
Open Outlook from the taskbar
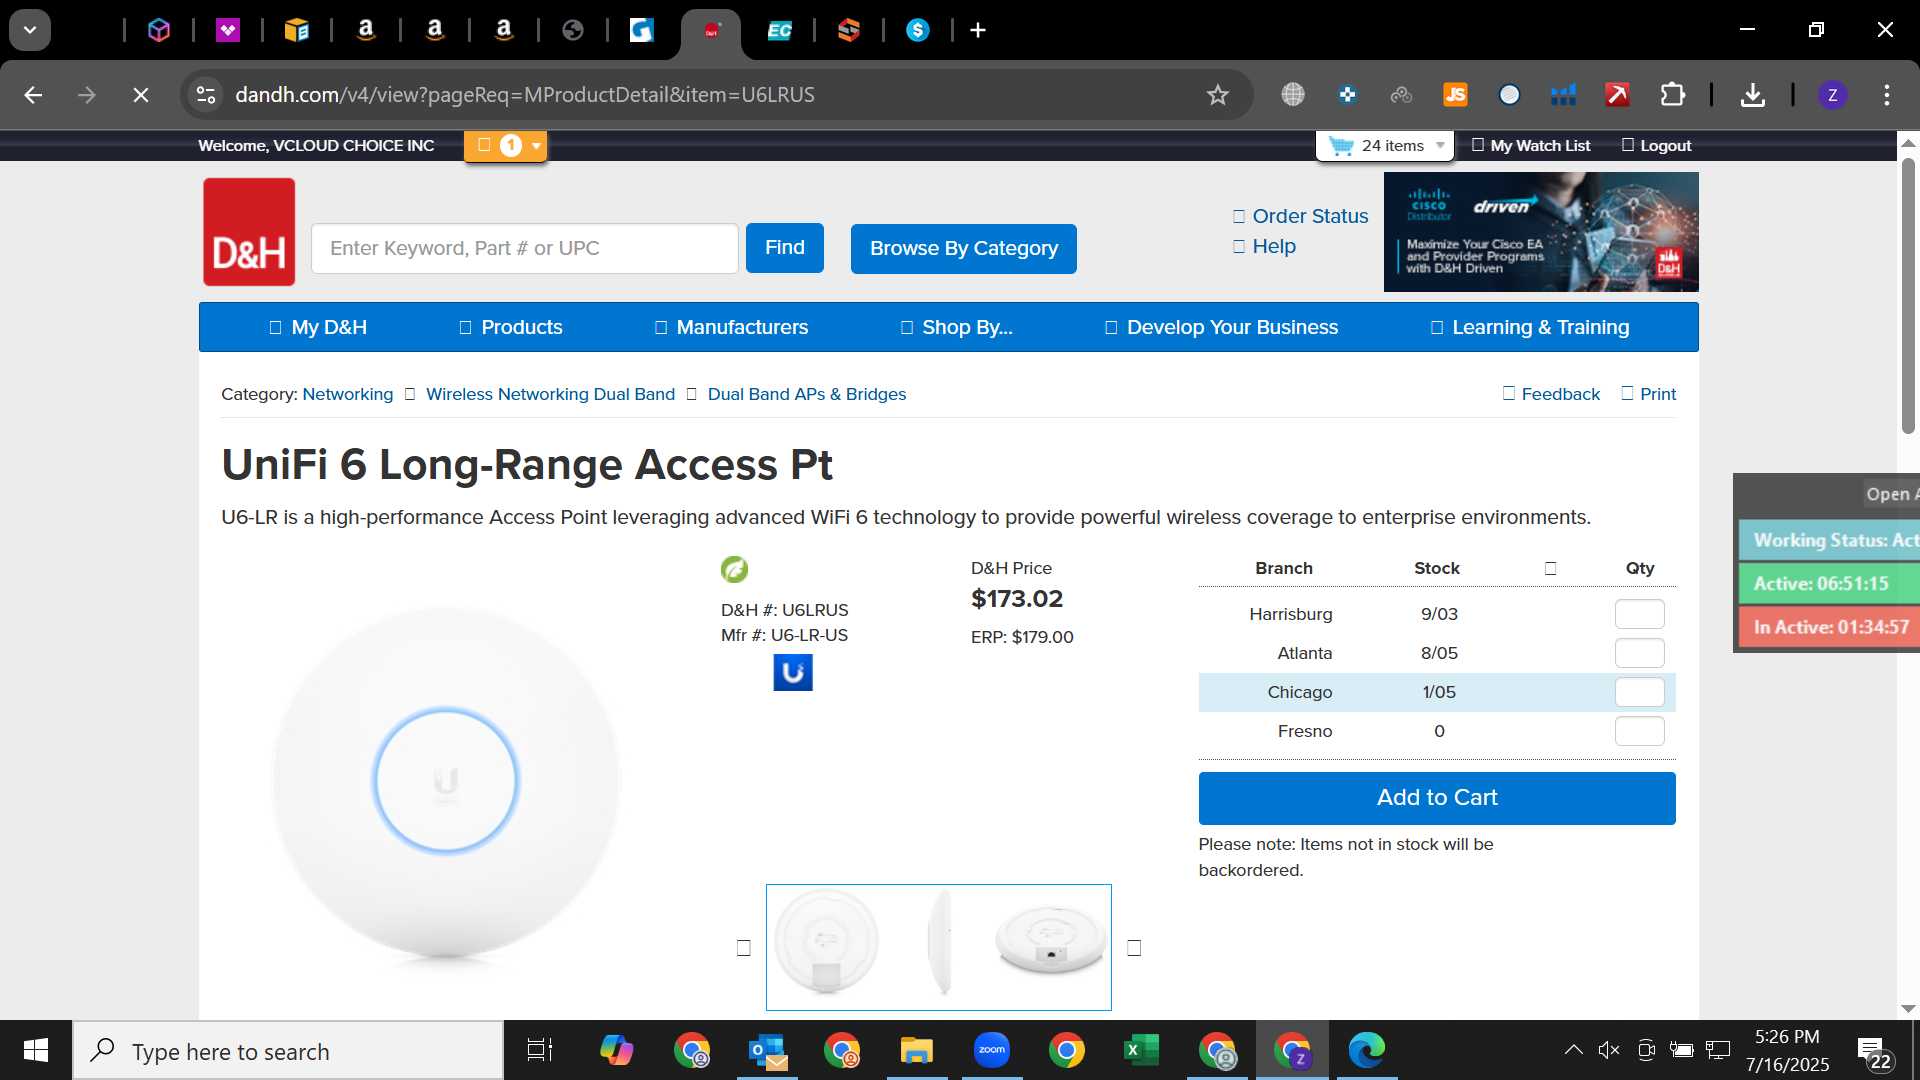coord(768,1050)
